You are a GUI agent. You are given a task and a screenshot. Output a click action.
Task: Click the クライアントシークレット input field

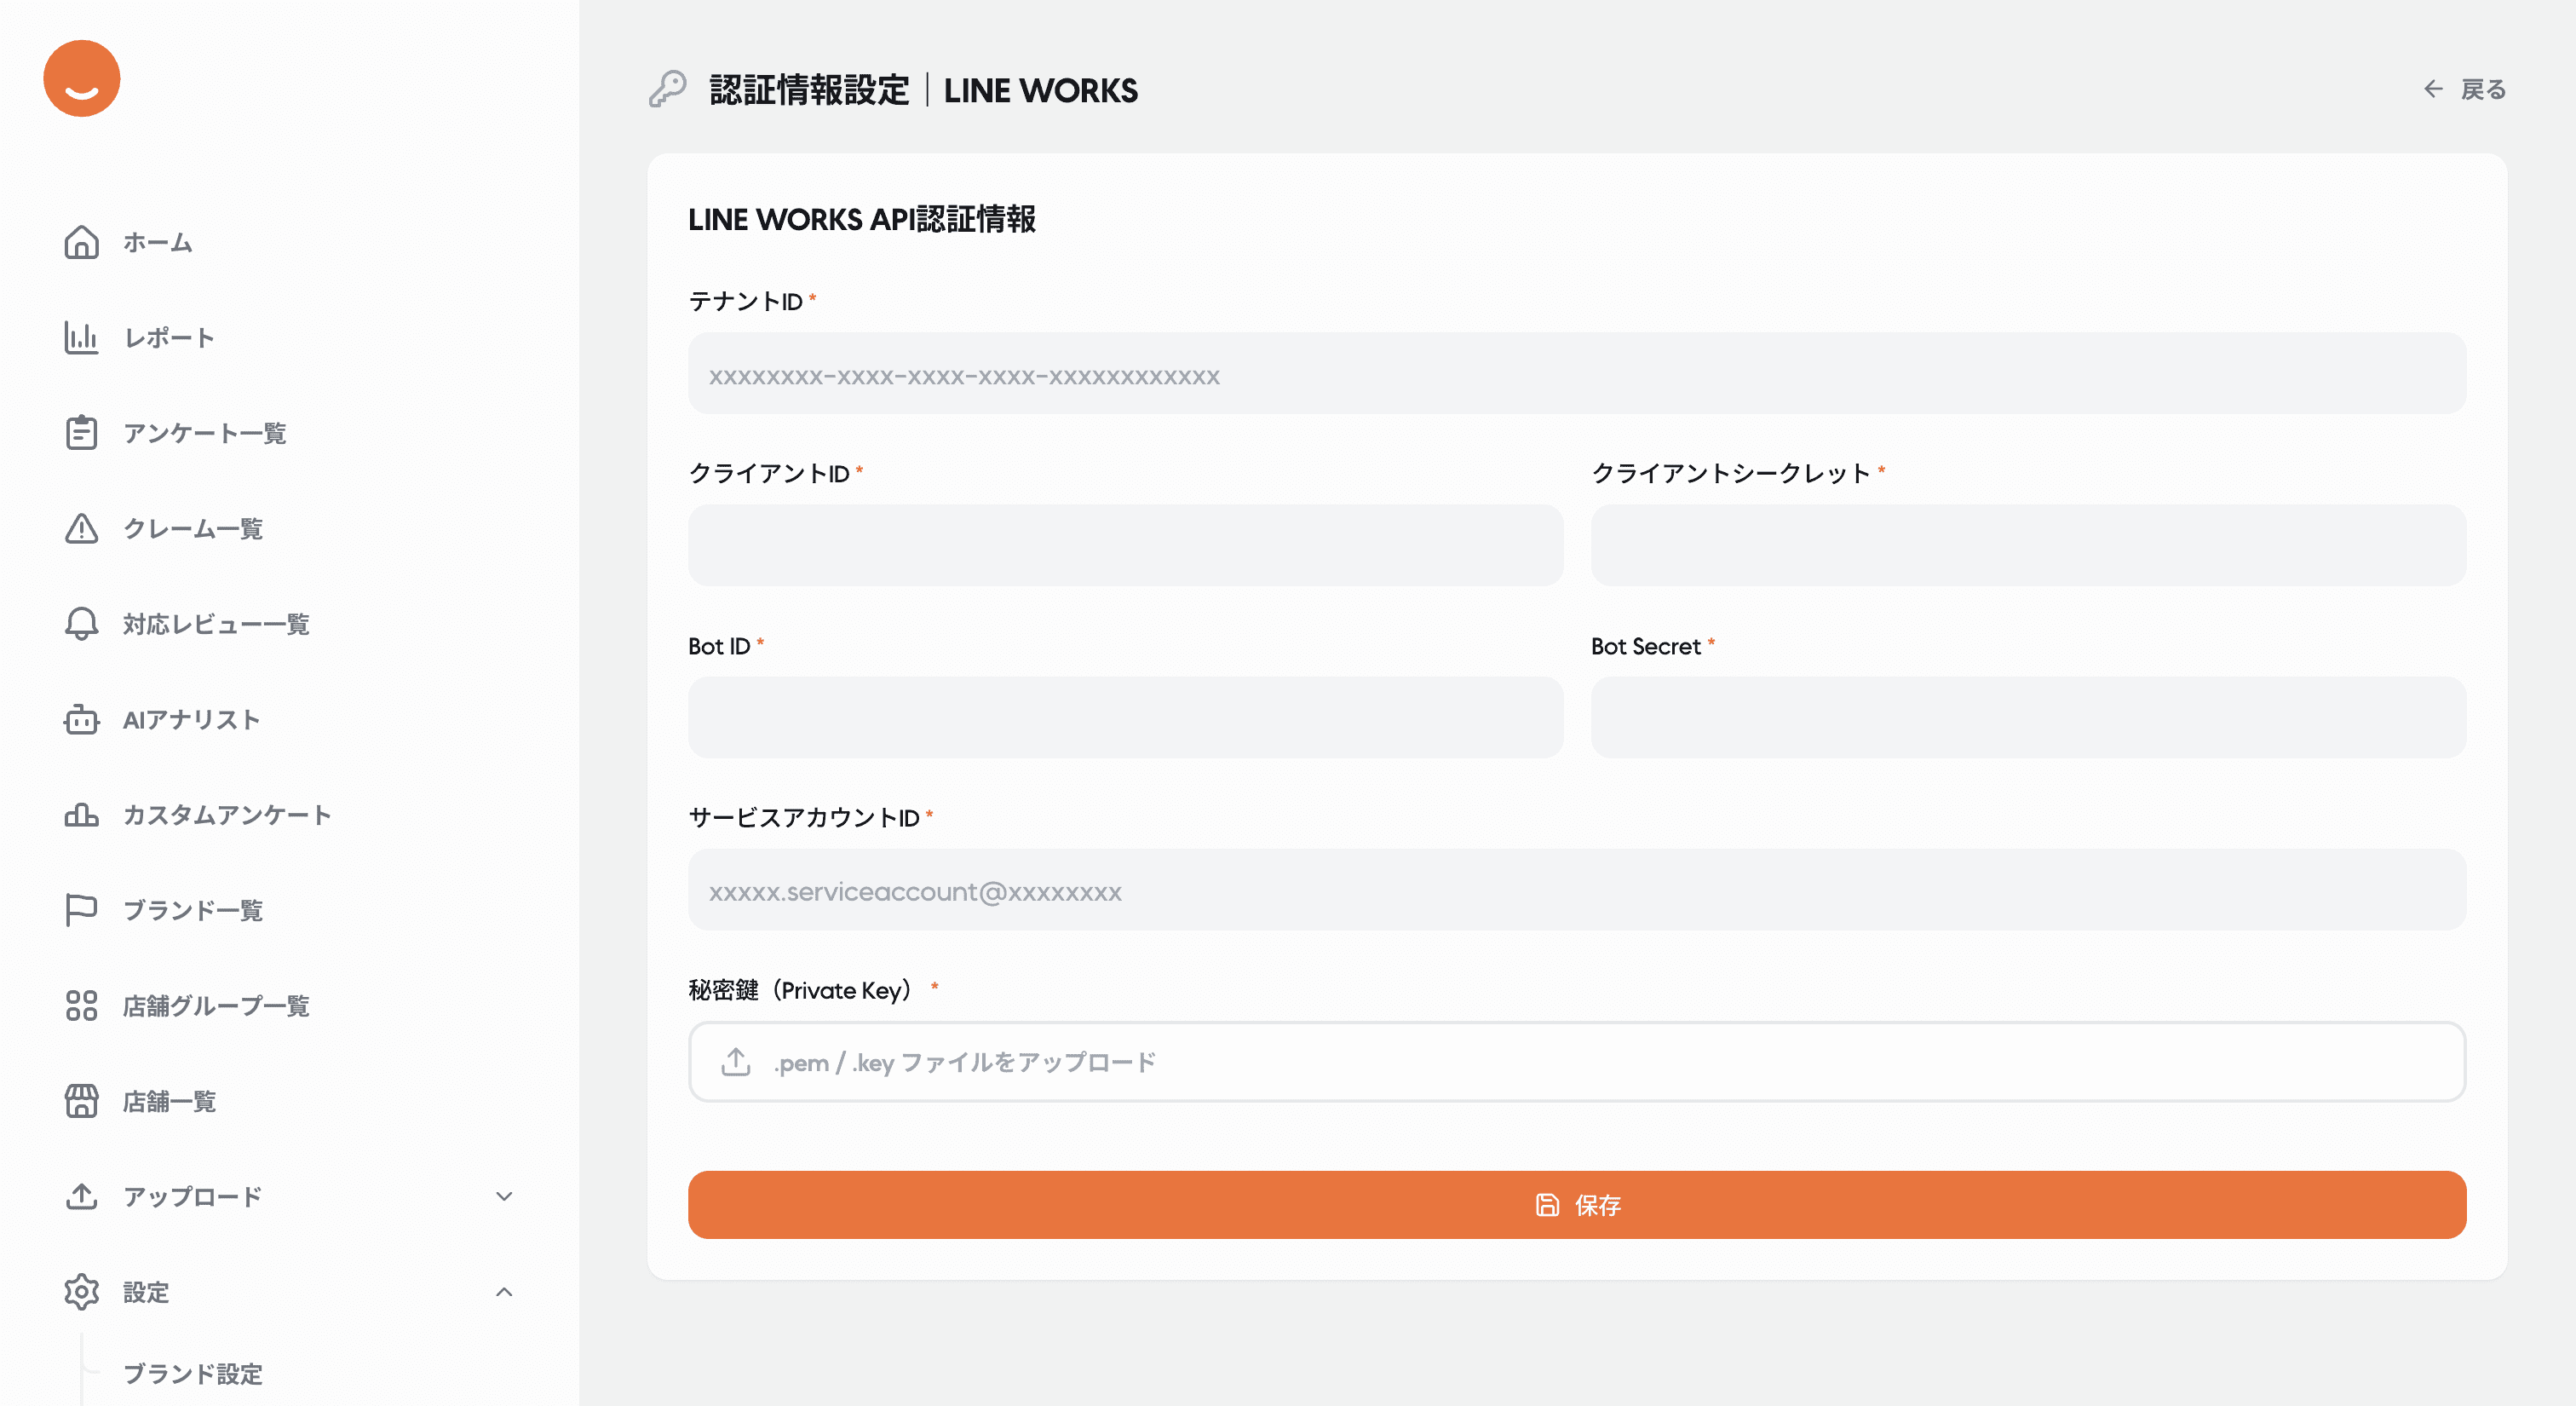(x=2028, y=546)
